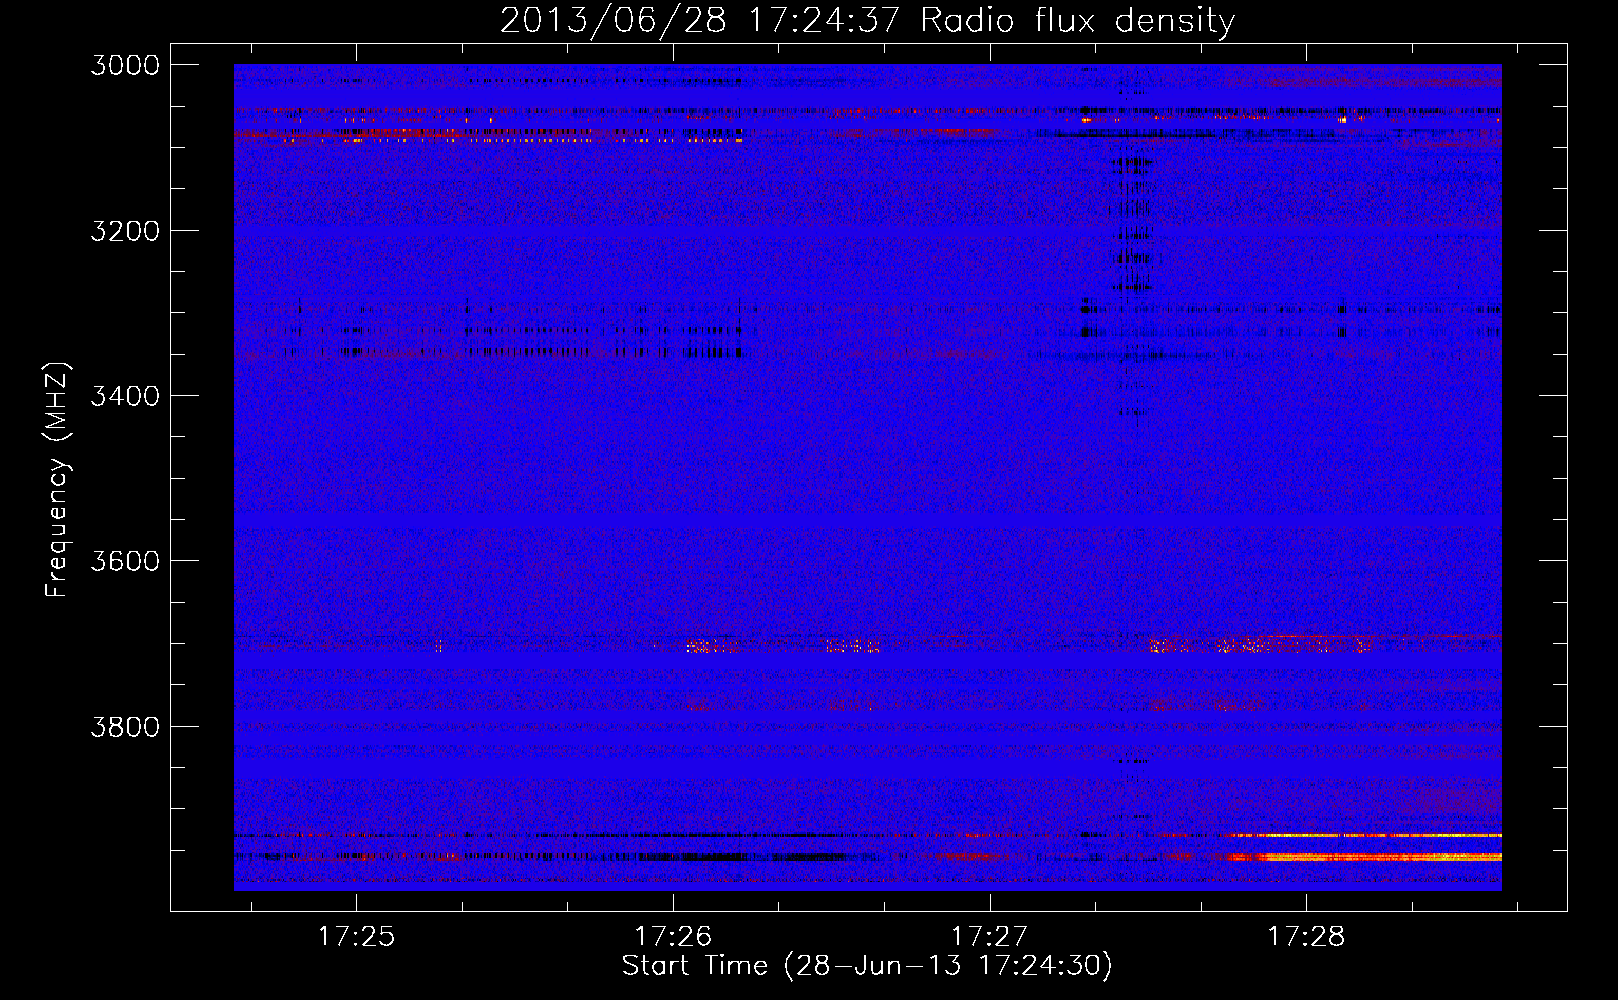Click the '3800' frequency axis label
1618x1000 pixels.
point(125,727)
